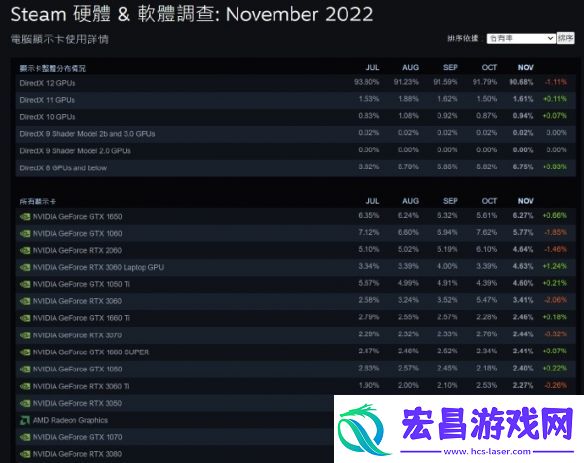Open the NVIDIA GeForce RTX 2060 entry

[x=77, y=250]
